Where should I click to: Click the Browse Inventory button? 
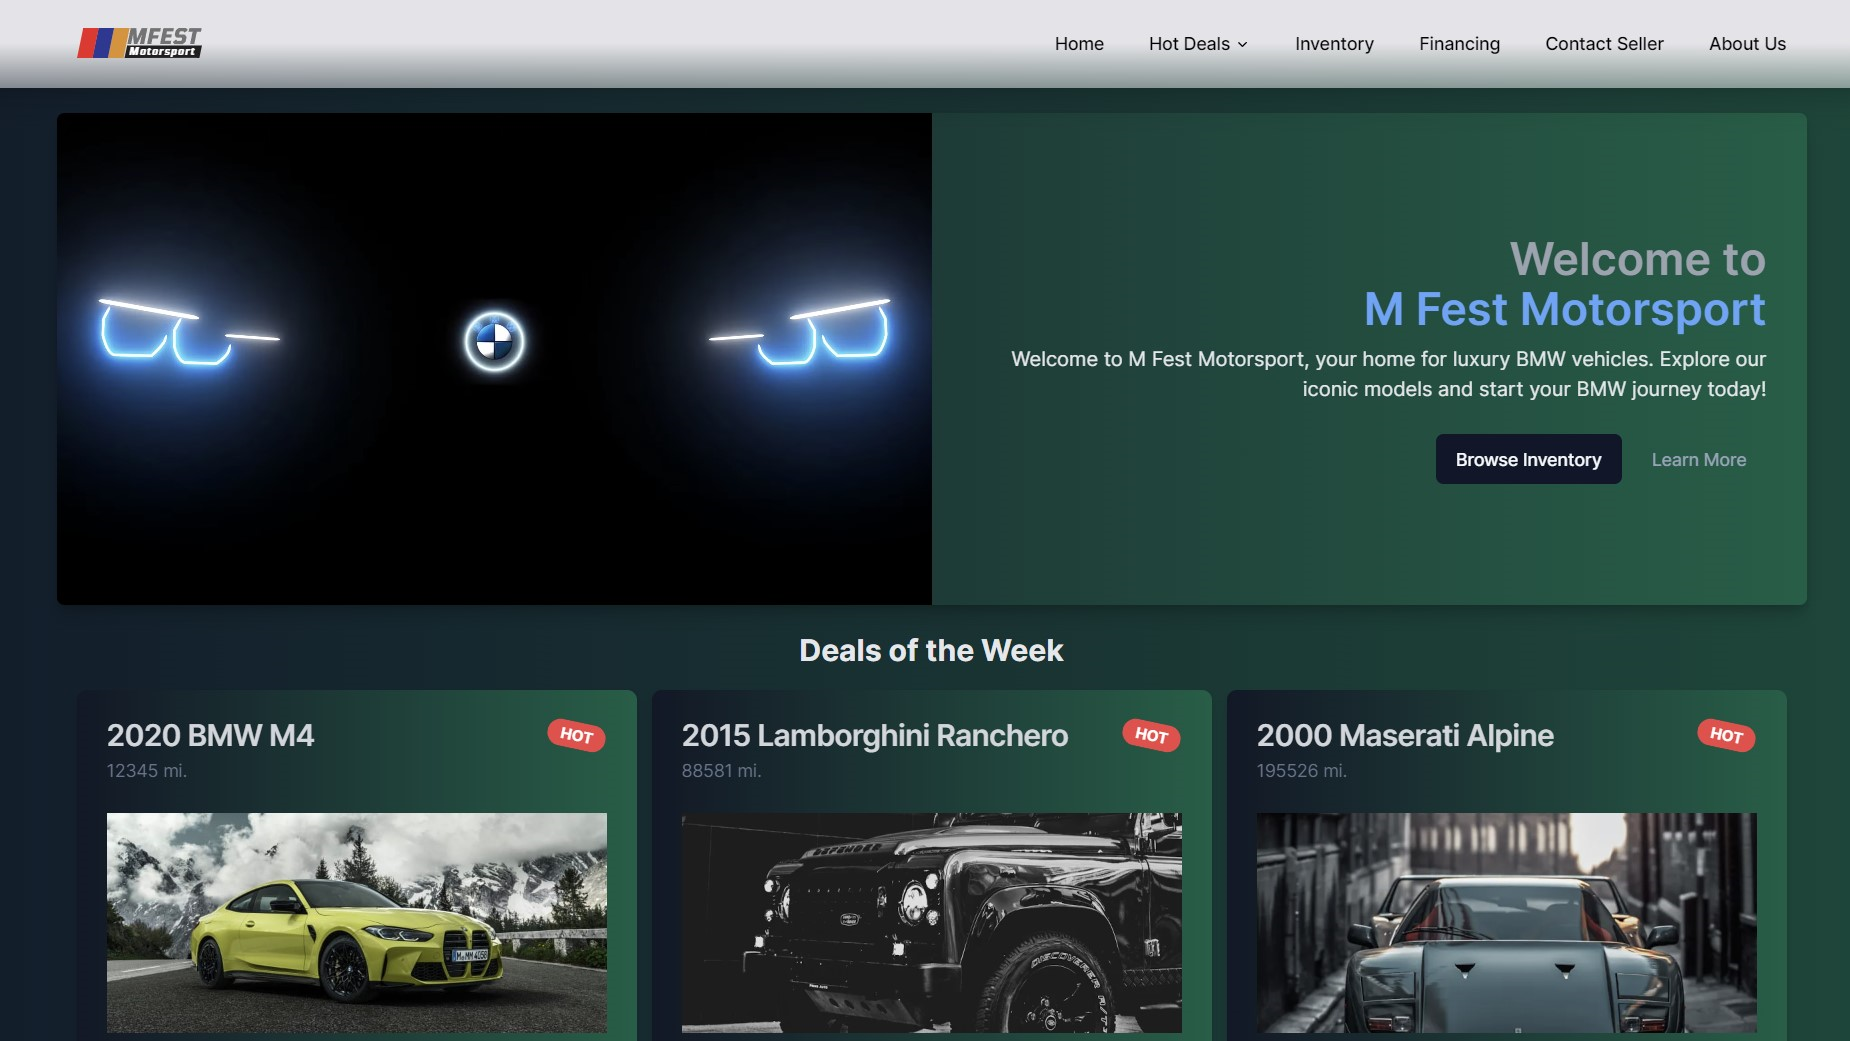pos(1528,459)
